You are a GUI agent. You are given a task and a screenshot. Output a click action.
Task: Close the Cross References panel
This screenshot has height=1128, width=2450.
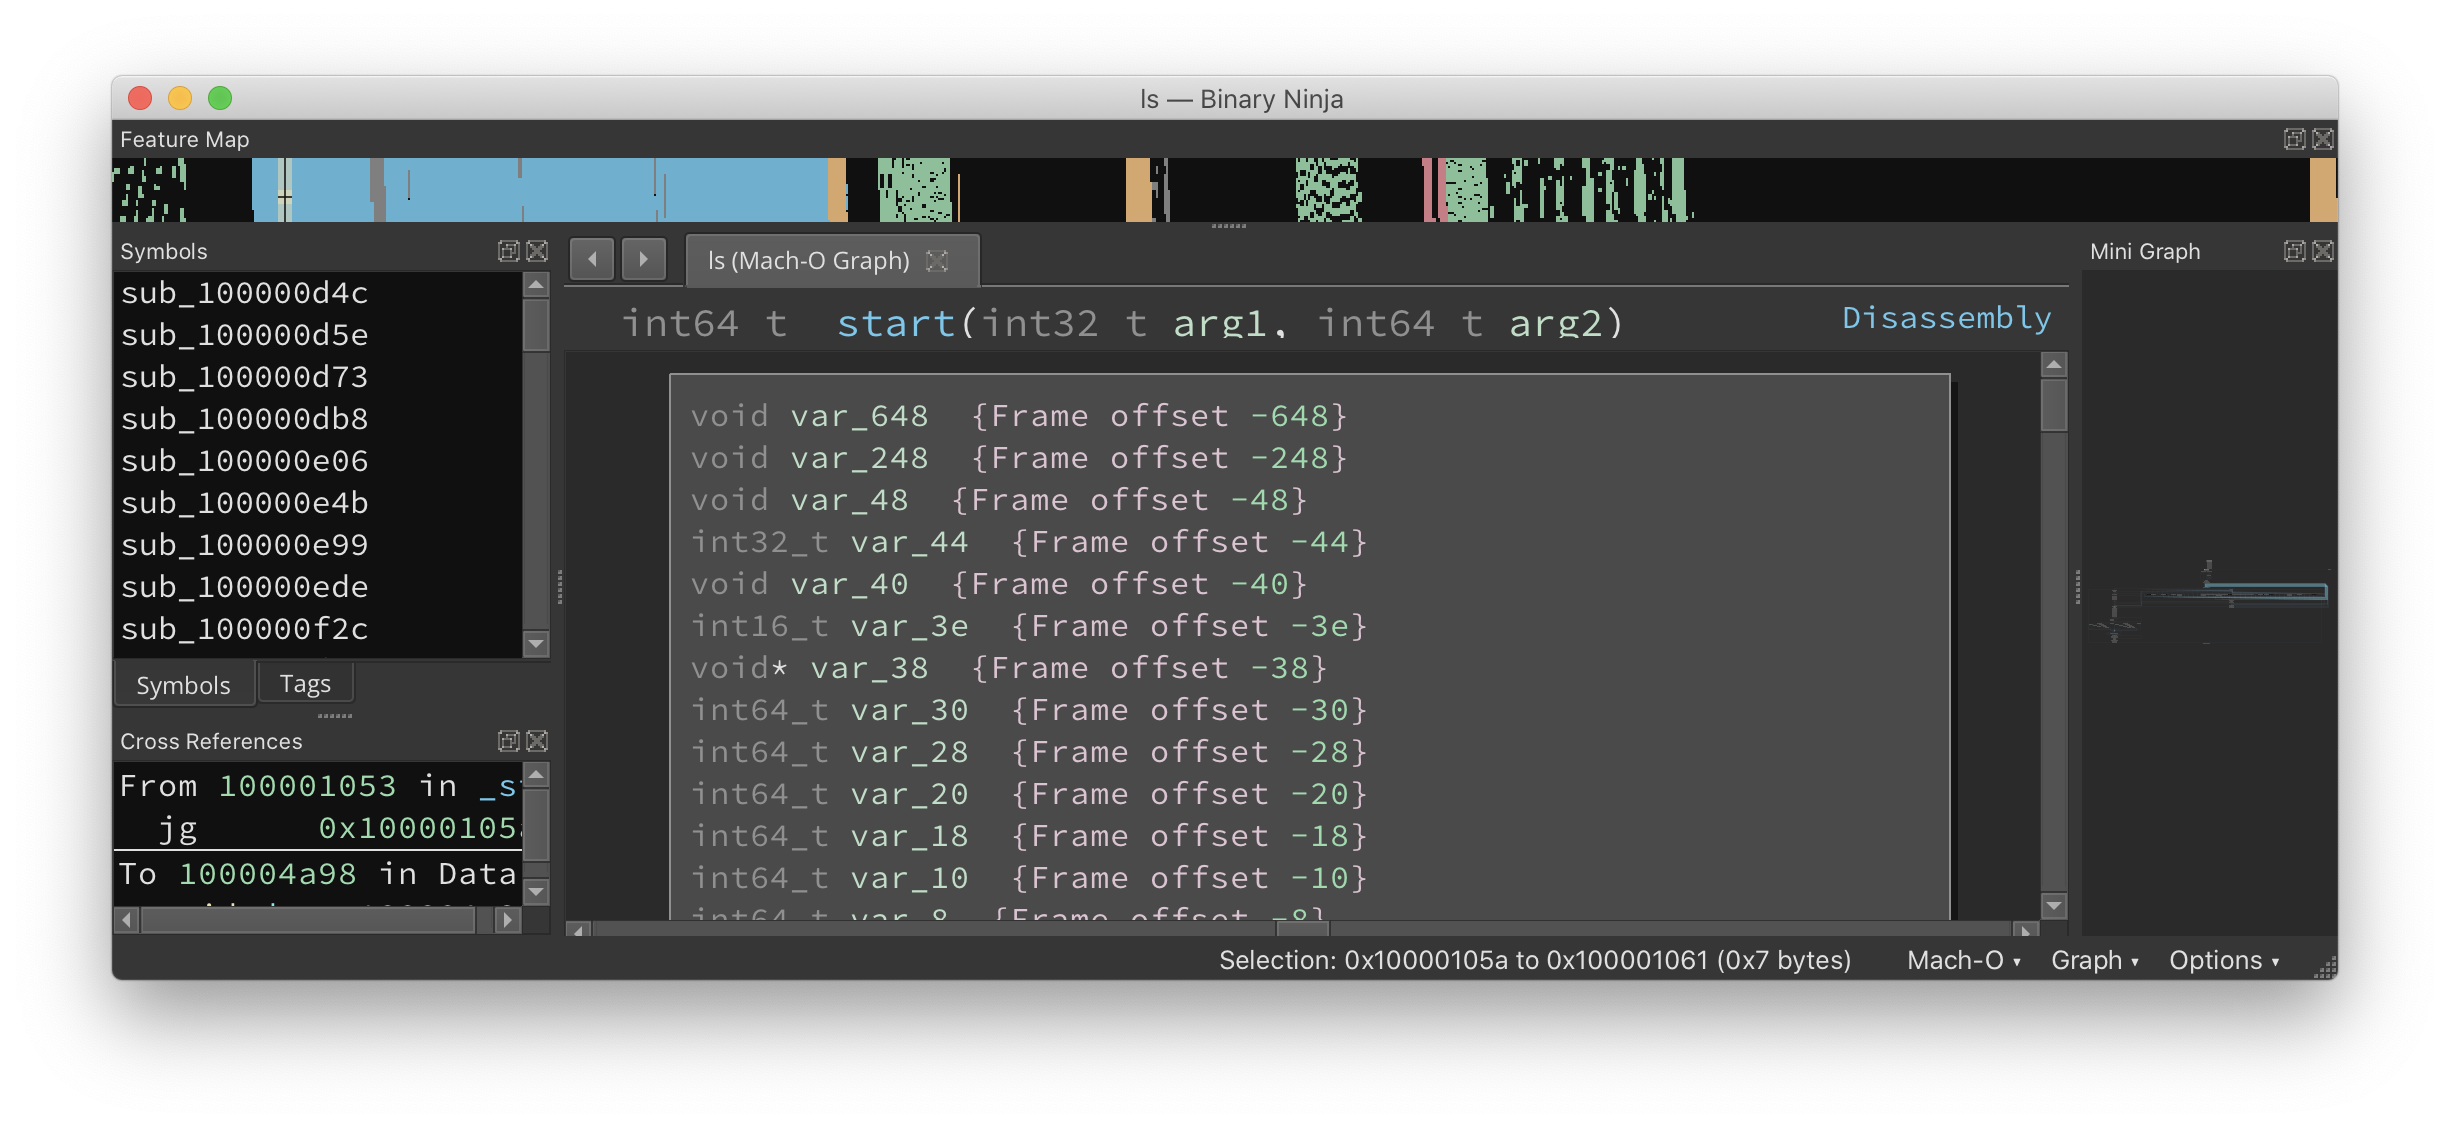[x=537, y=741]
